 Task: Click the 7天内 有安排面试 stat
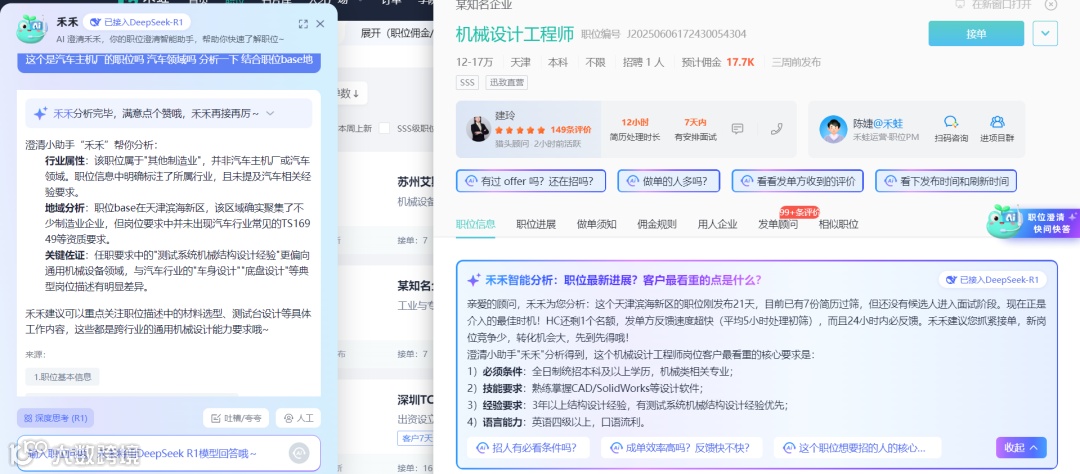(x=696, y=129)
